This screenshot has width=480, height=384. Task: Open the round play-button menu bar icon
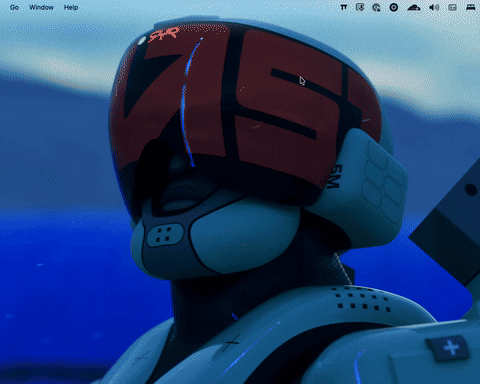click(394, 7)
